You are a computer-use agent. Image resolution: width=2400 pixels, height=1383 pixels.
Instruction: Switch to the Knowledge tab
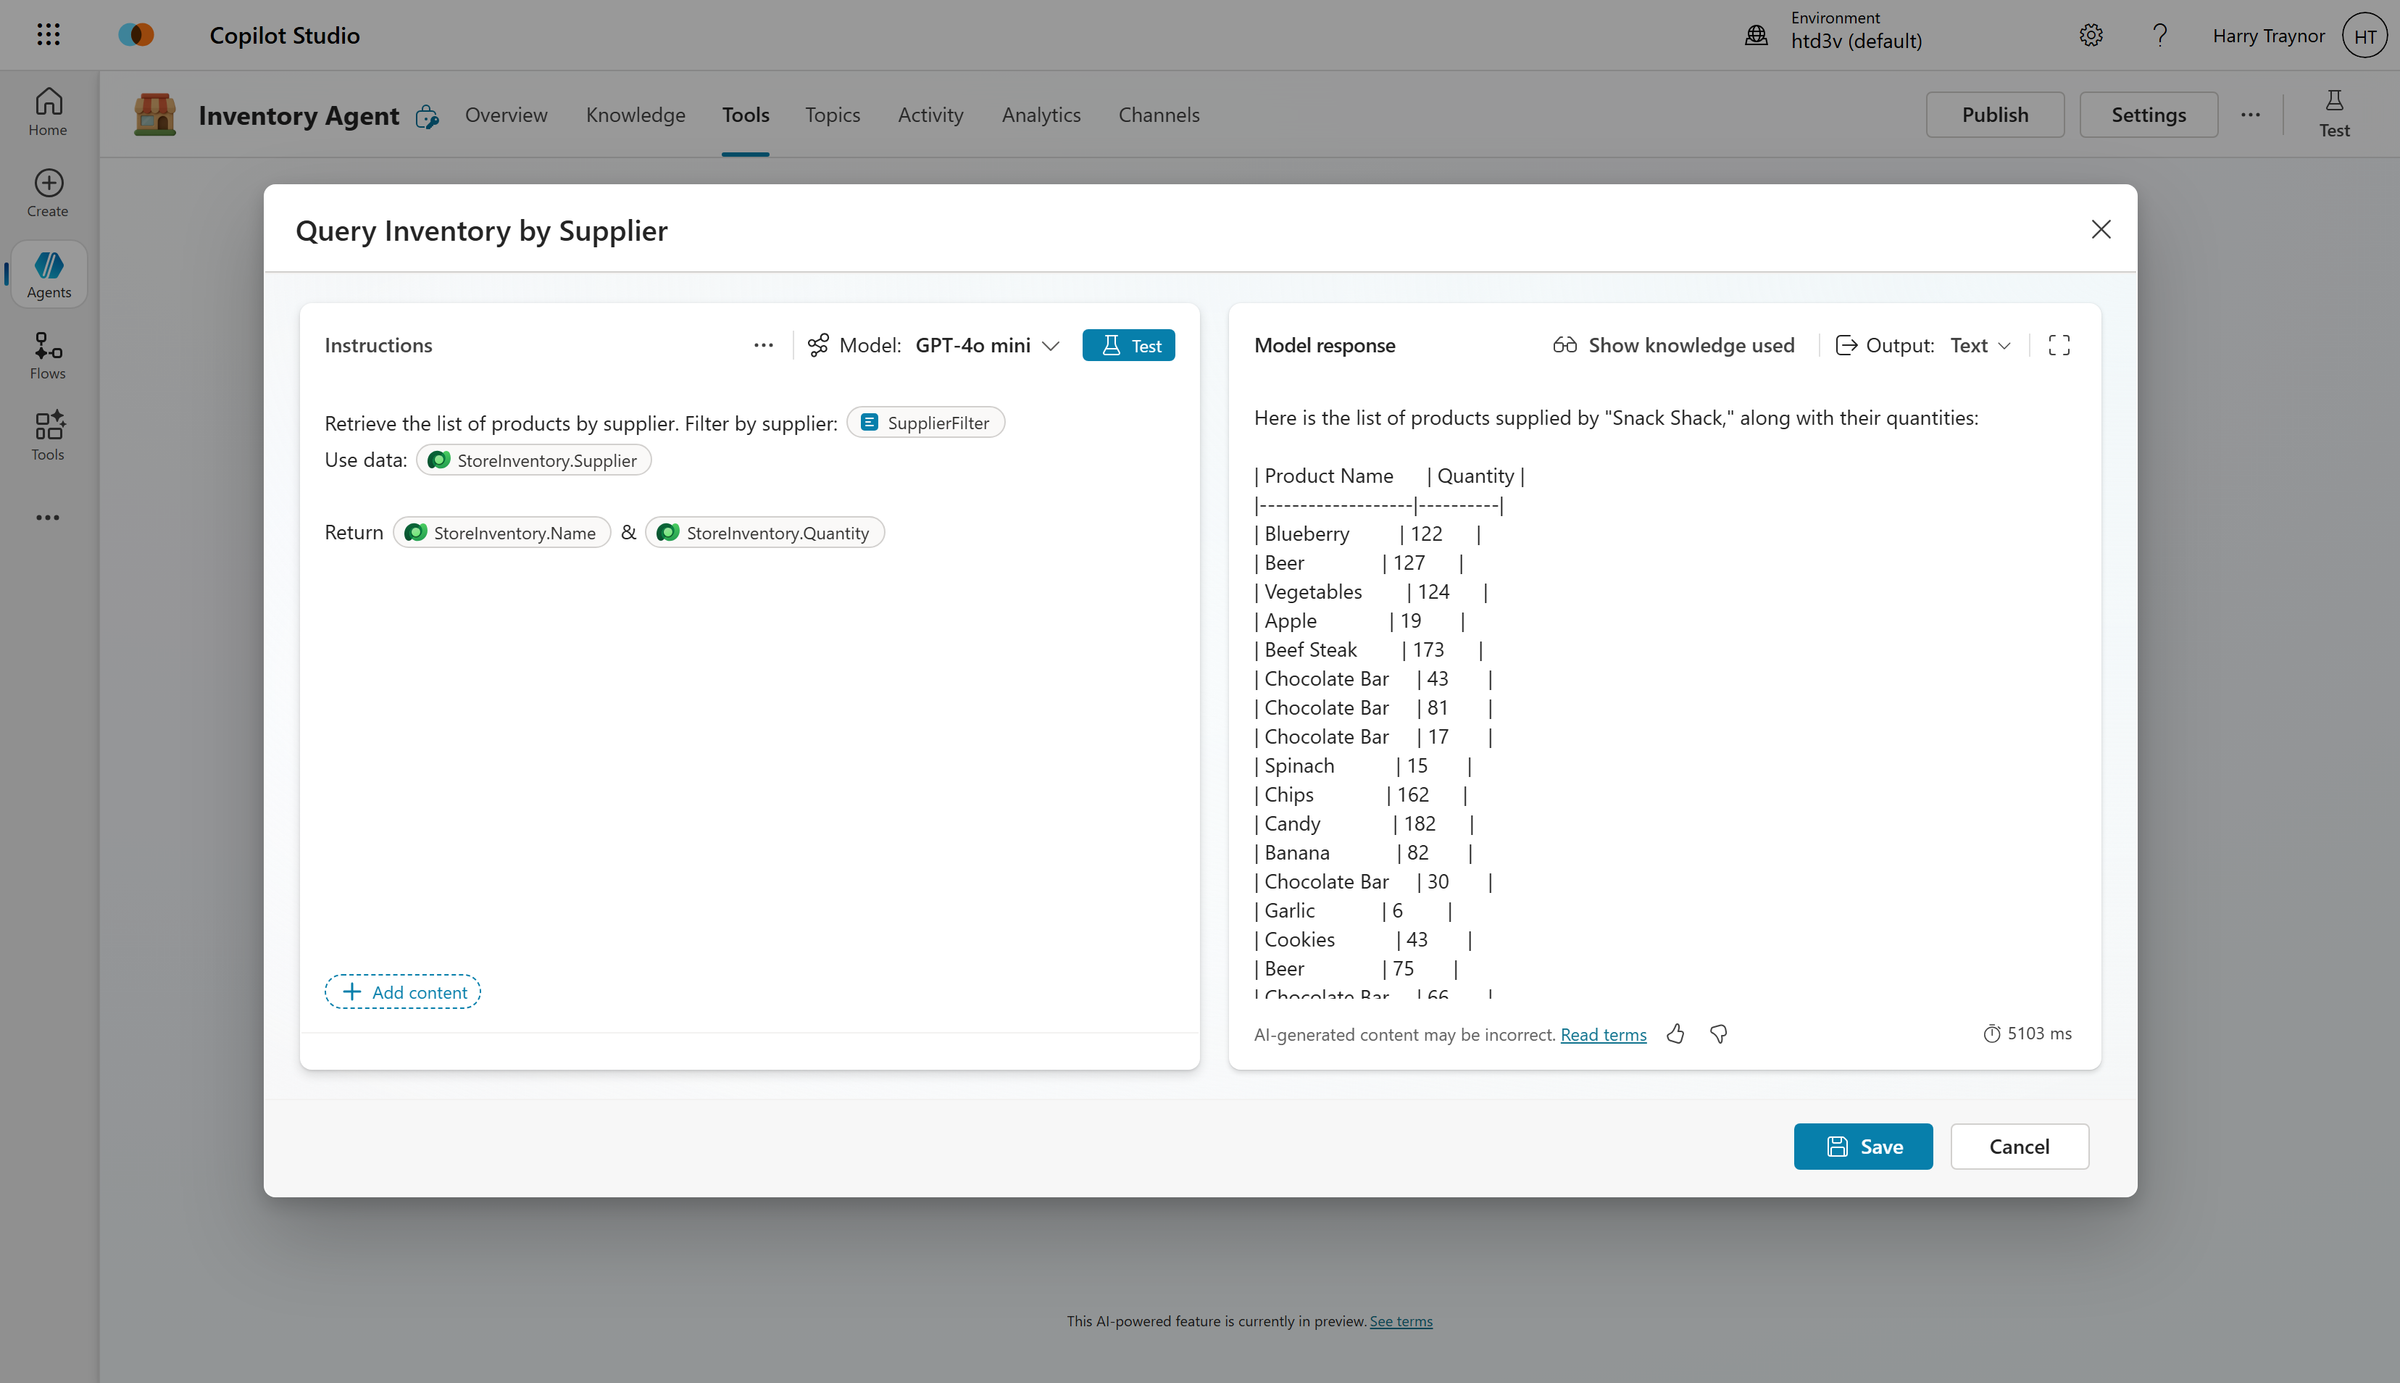(x=635, y=114)
